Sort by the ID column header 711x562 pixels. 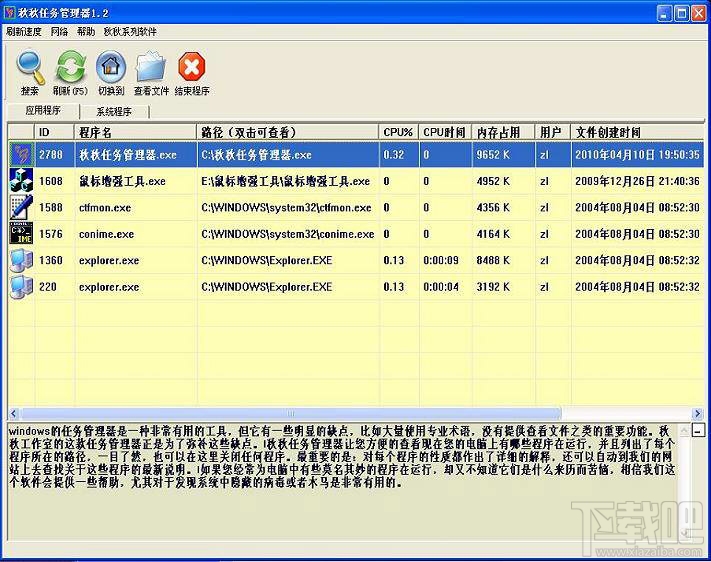point(54,132)
